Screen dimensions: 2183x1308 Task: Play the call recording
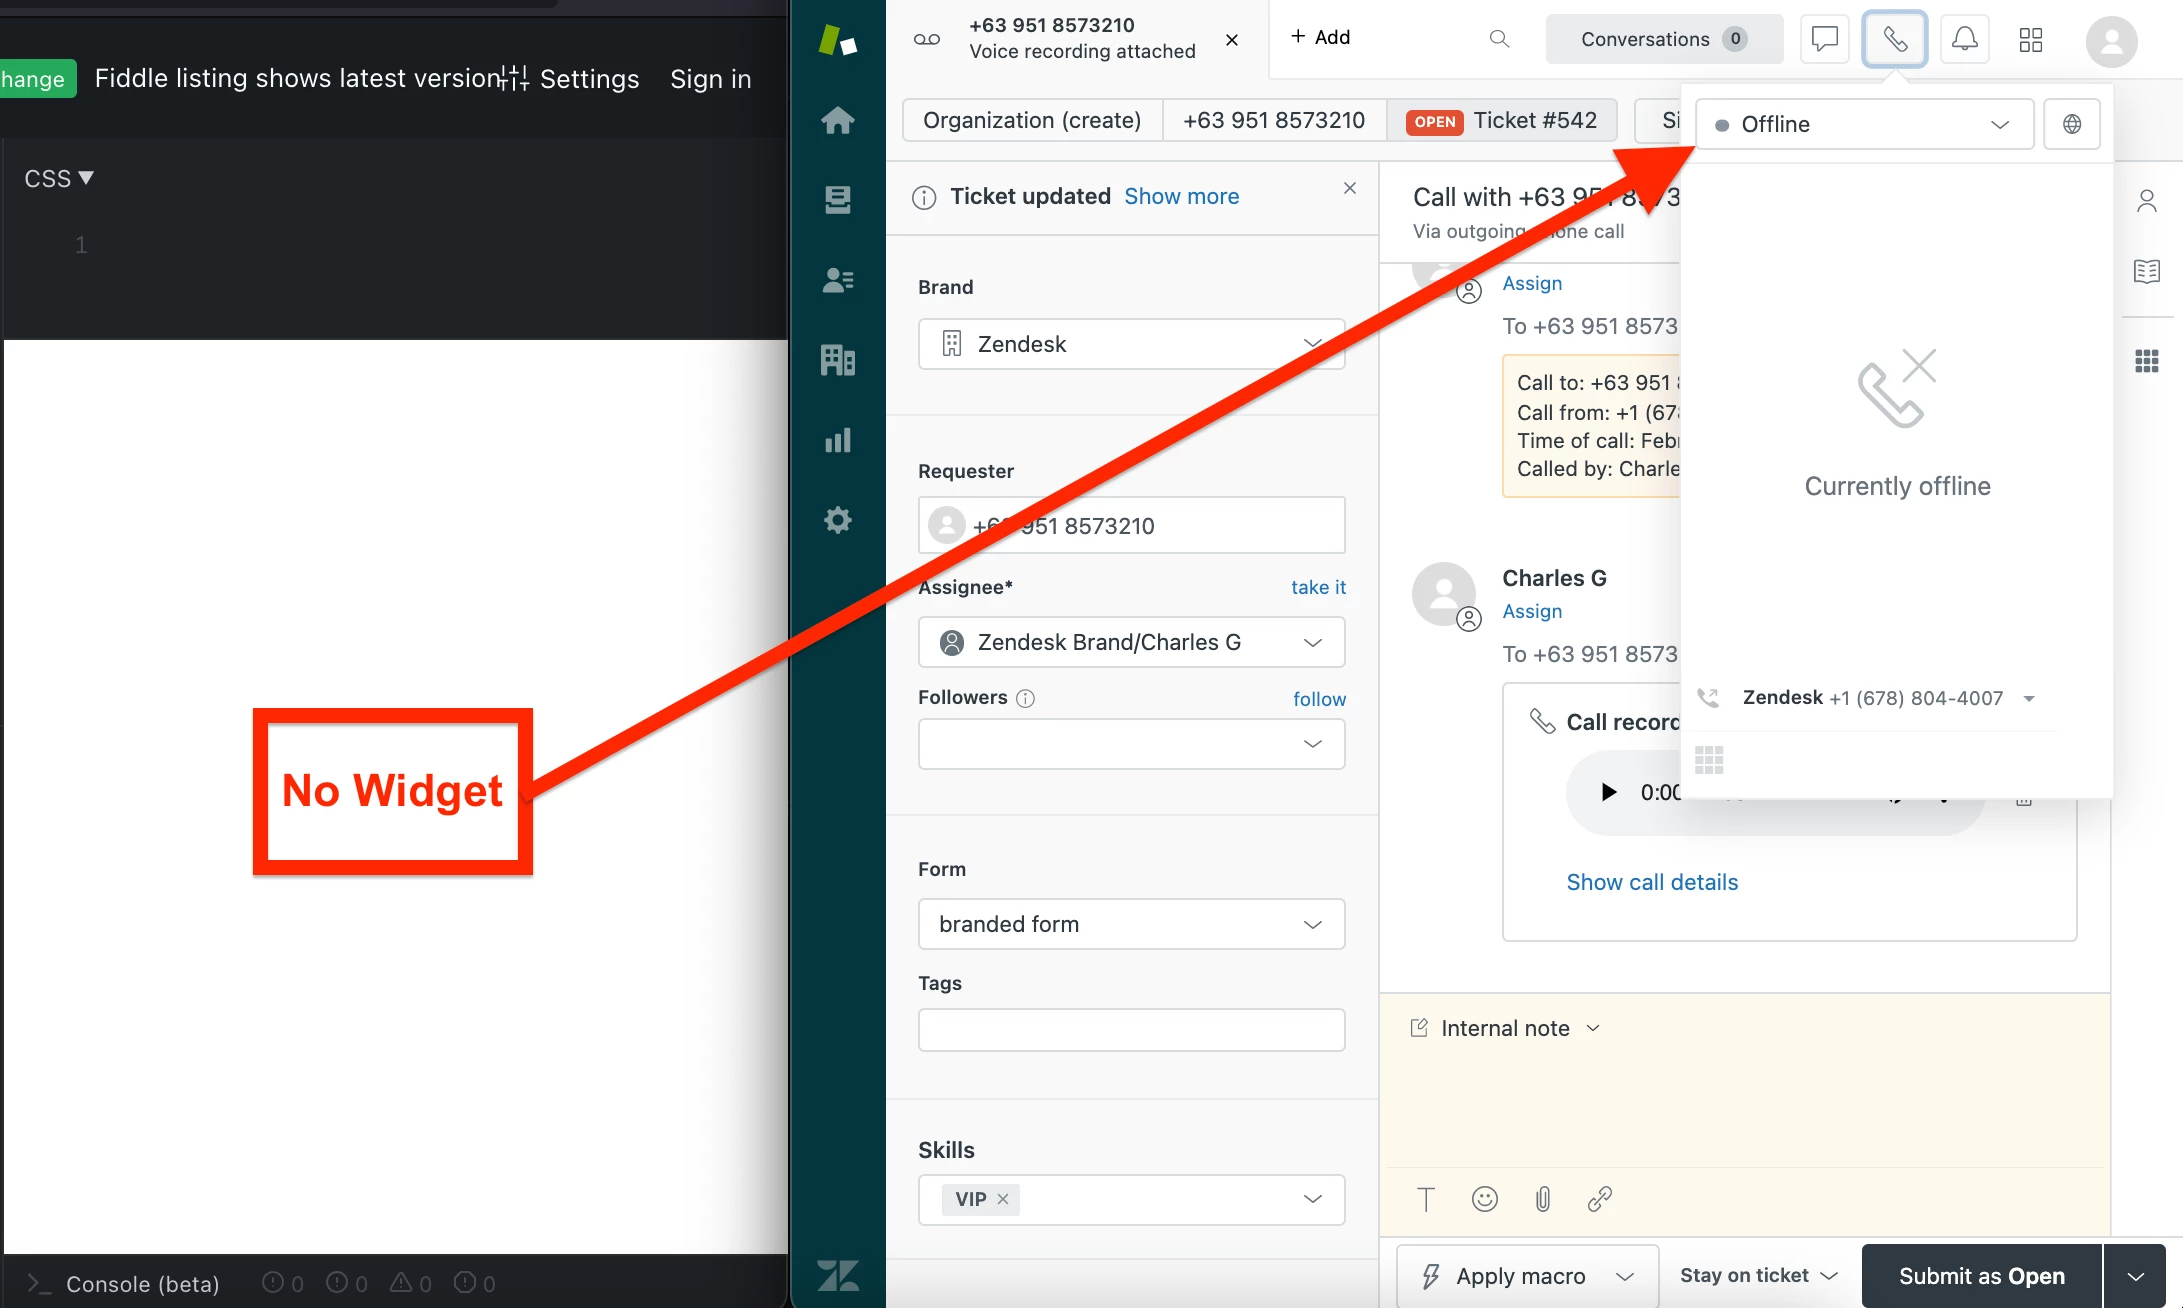click(1608, 792)
